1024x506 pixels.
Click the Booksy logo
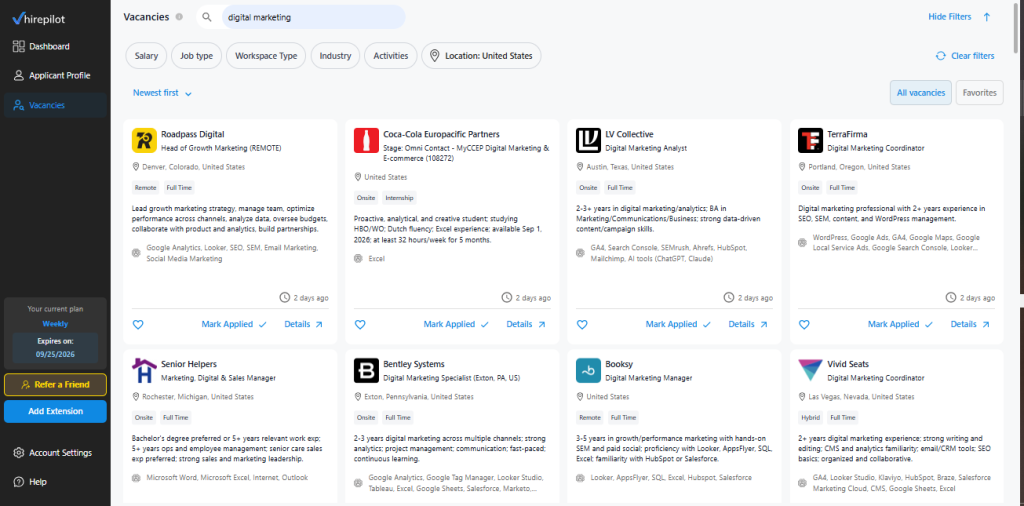click(588, 370)
